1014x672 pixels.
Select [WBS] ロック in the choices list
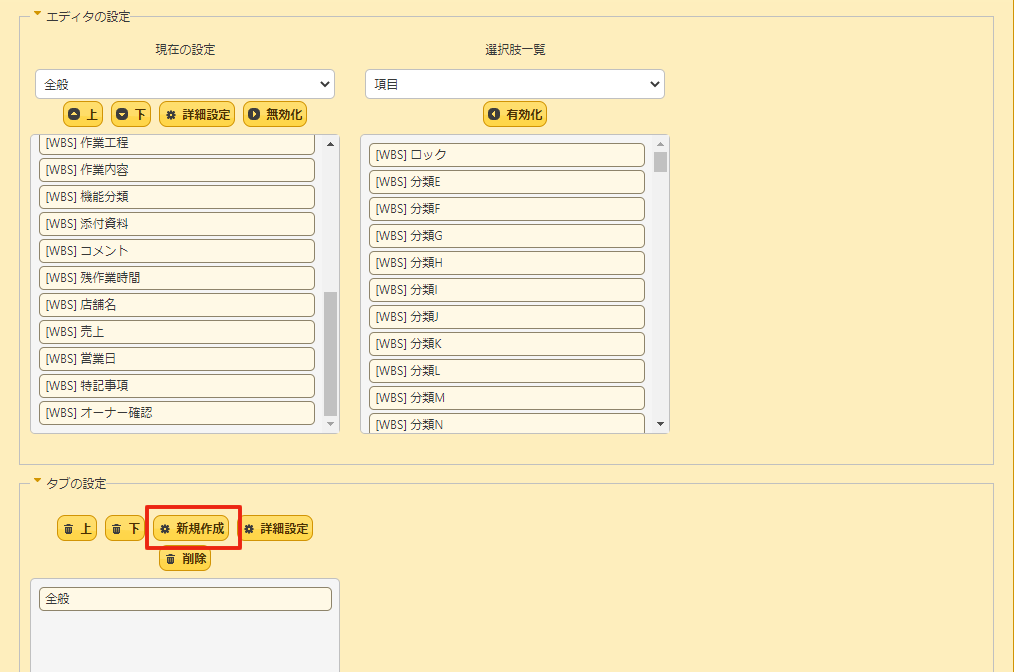pos(506,154)
